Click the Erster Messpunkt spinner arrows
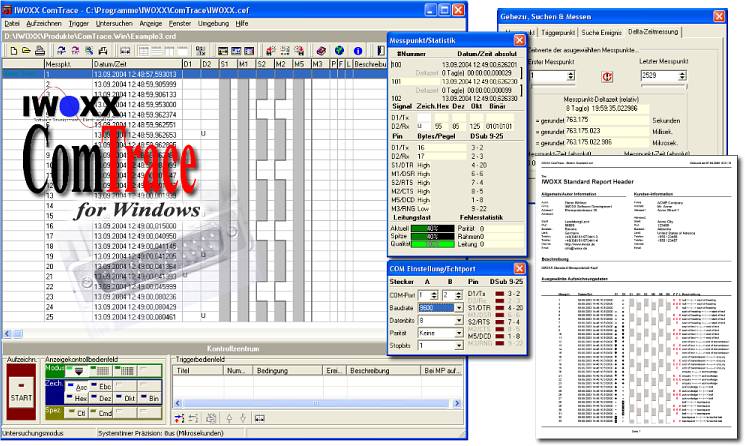Viewport: 745px width, 446px height. [571, 76]
